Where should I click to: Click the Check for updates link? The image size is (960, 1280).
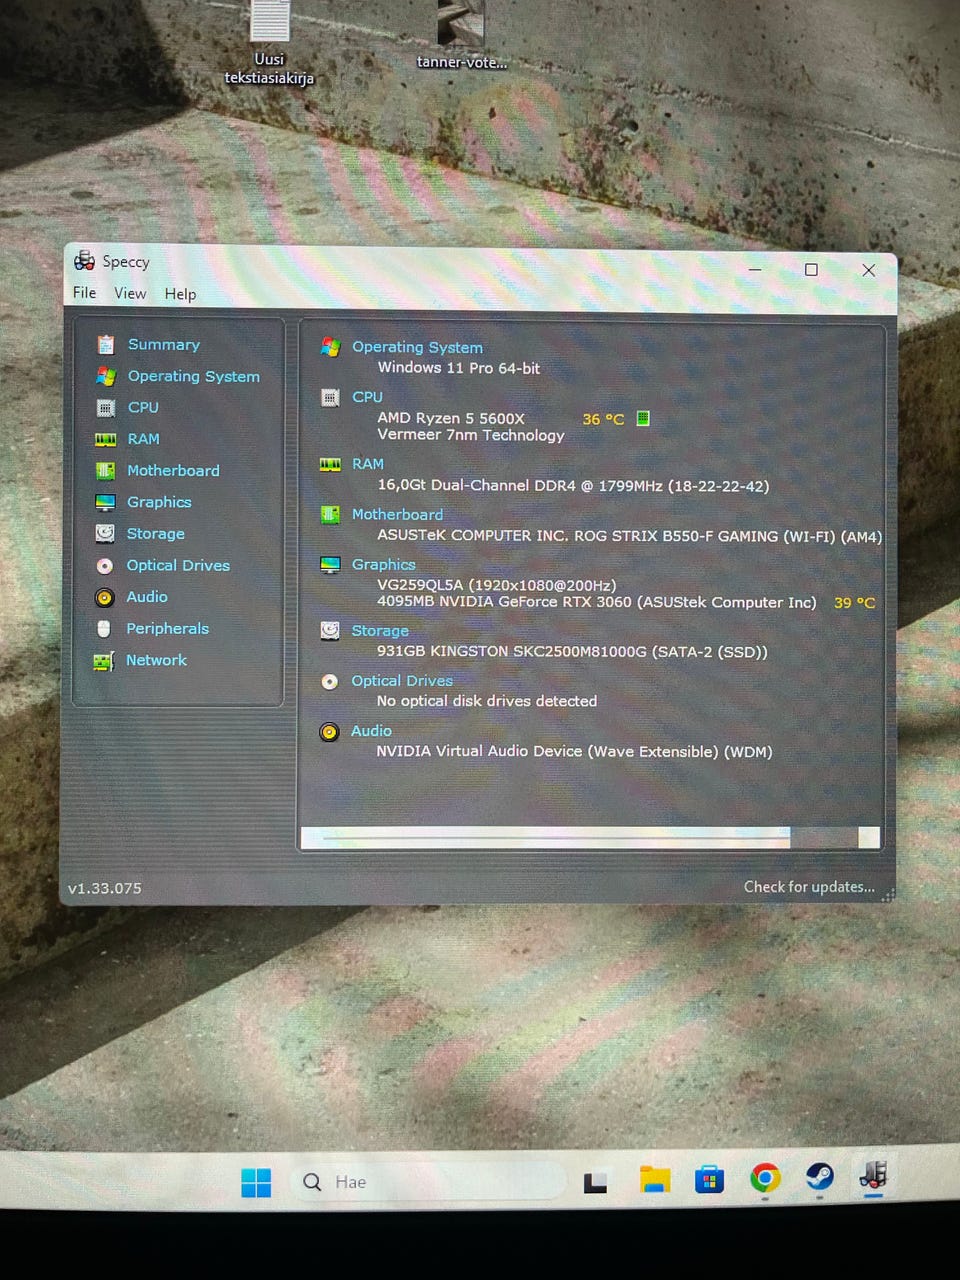(809, 887)
